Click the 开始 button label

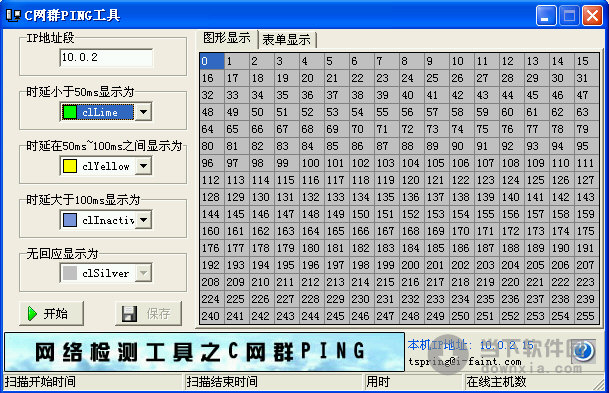tap(56, 313)
